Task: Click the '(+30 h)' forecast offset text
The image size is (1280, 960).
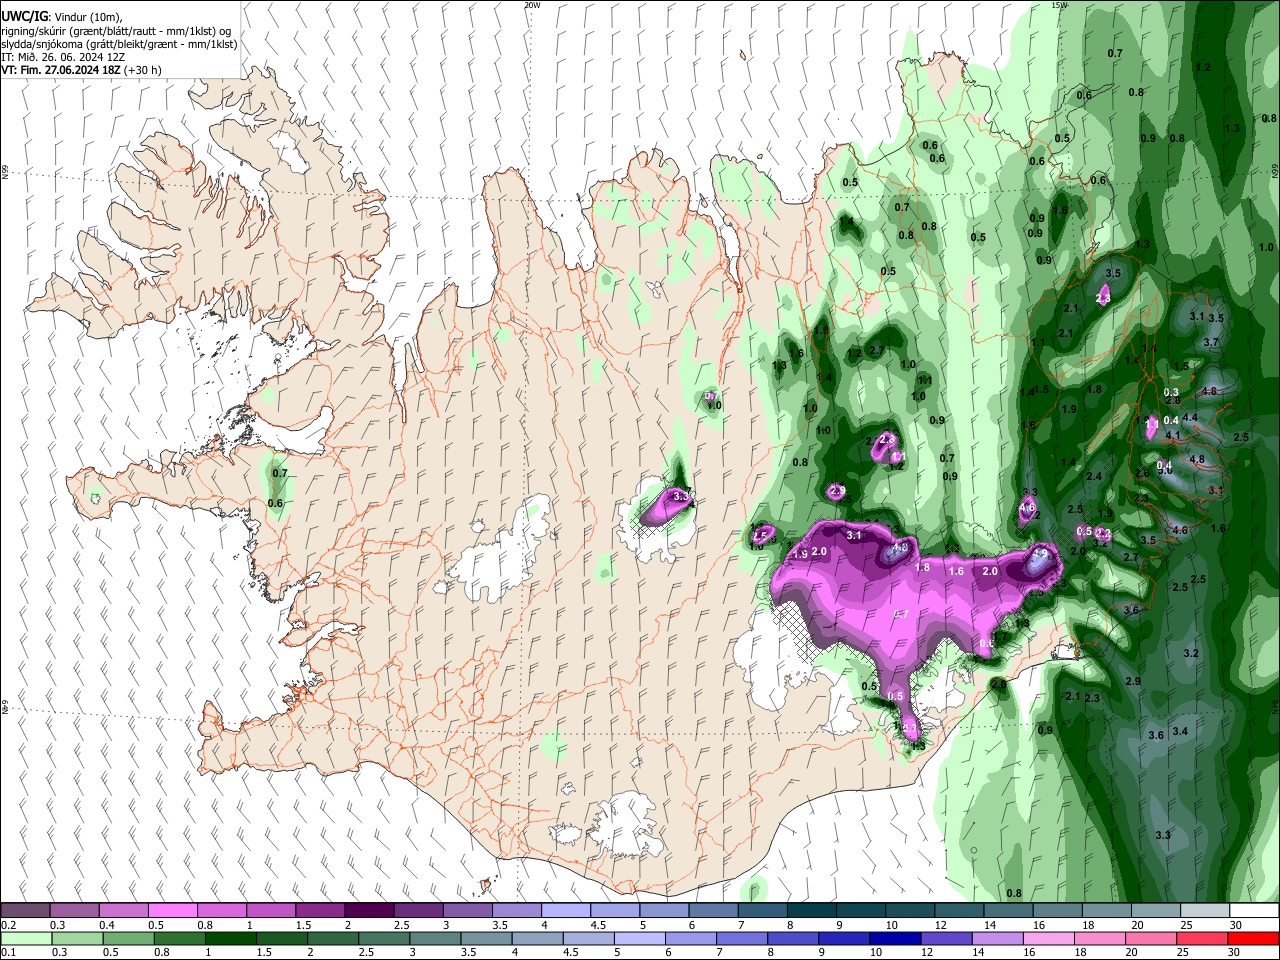Action: pyautogui.click(x=143, y=70)
